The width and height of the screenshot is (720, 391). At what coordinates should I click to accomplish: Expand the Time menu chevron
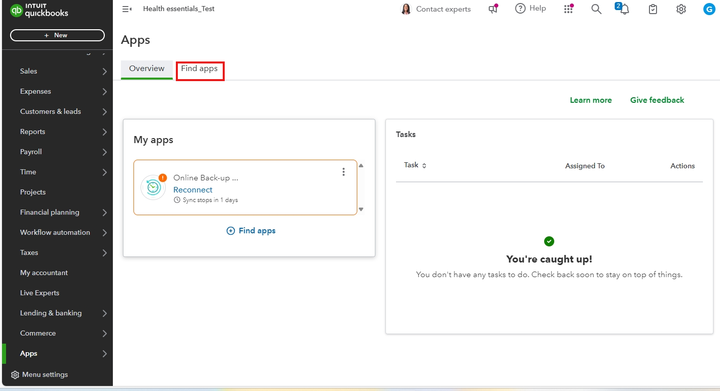pos(104,172)
